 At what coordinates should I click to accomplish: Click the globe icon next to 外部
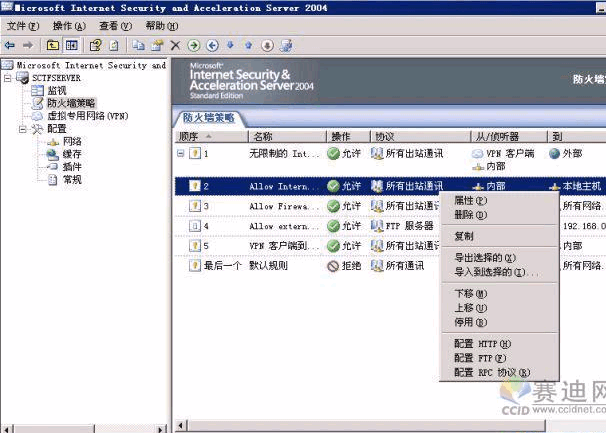[x=554, y=153]
